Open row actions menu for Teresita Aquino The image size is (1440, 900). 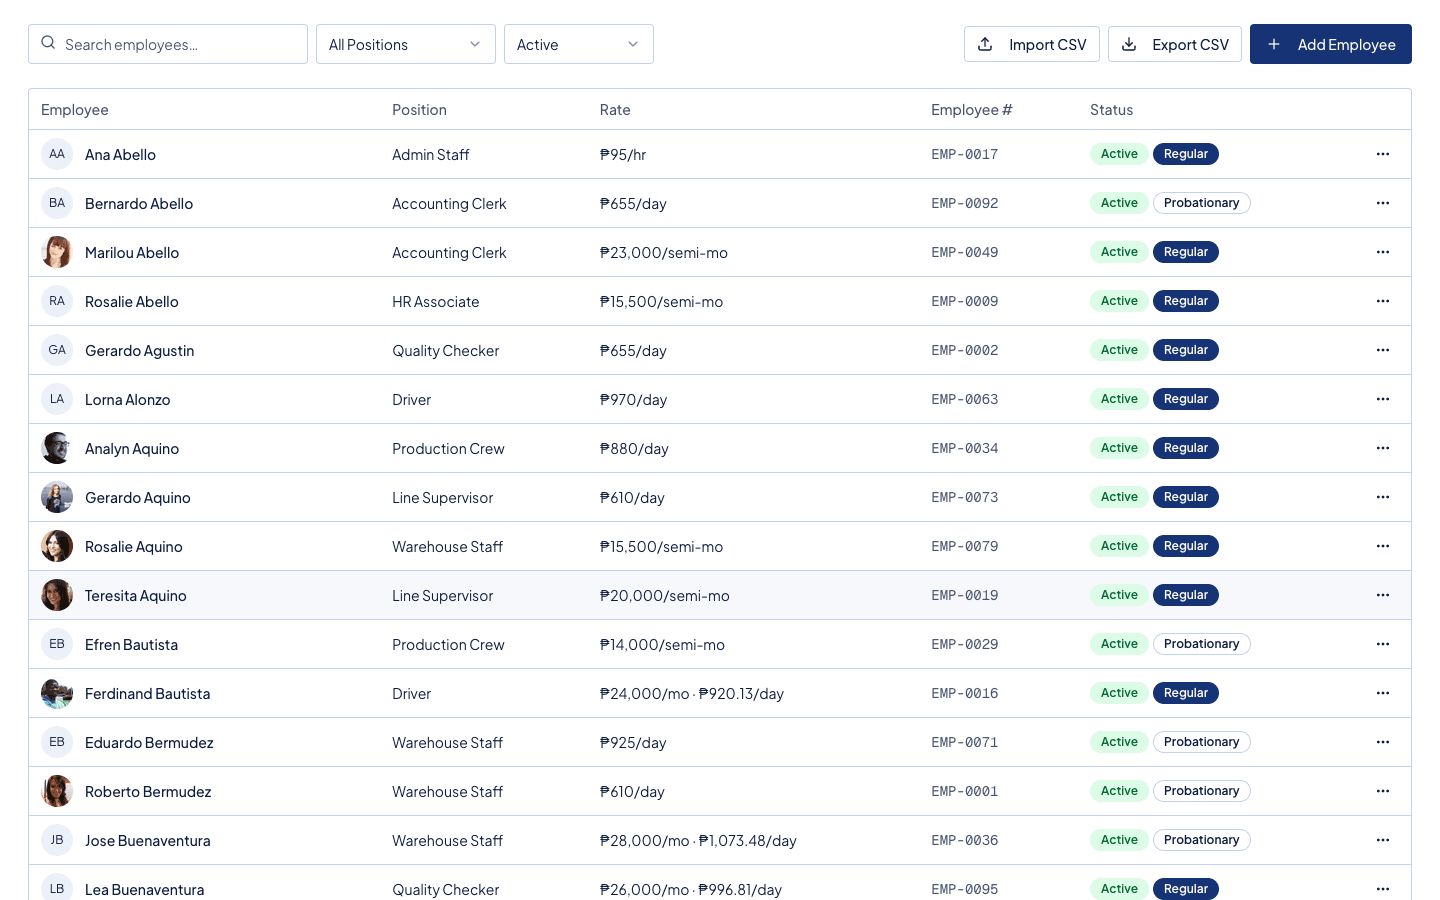click(1383, 595)
